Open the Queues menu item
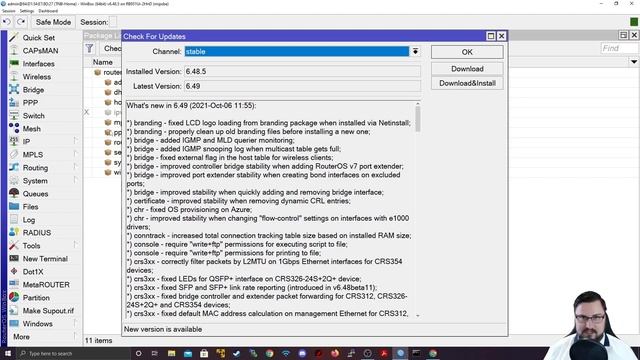Image resolution: width=640 pixels, height=360 pixels. (x=35, y=193)
